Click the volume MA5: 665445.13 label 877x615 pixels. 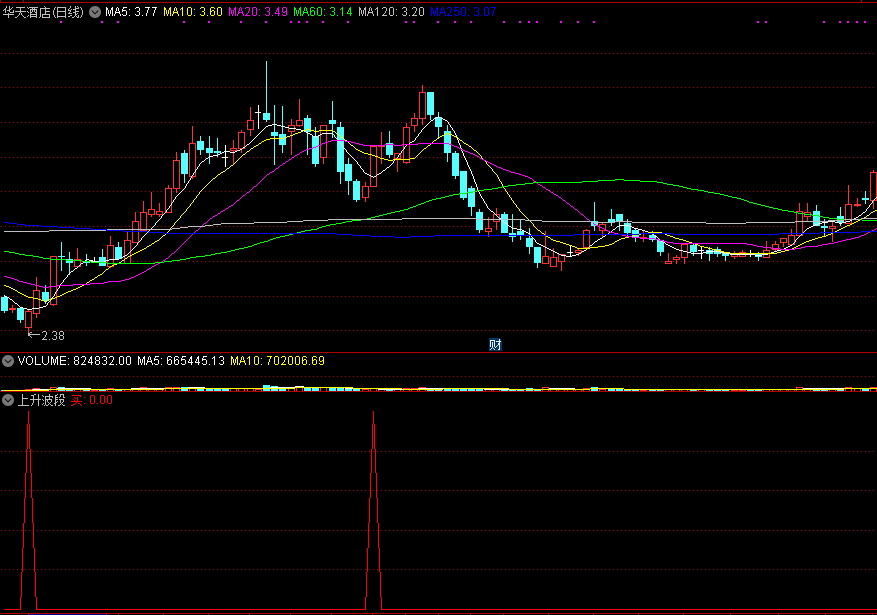[181, 361]
